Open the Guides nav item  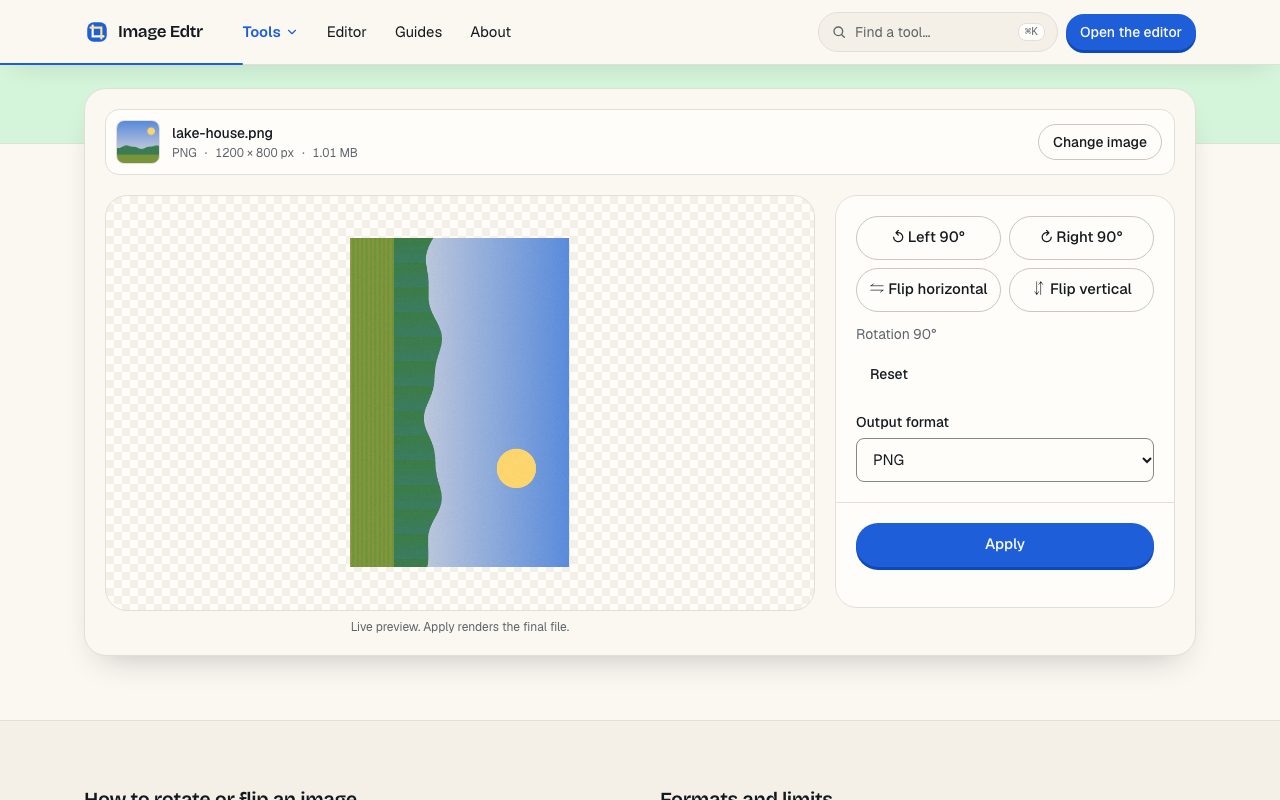click(x=418, y=32)
